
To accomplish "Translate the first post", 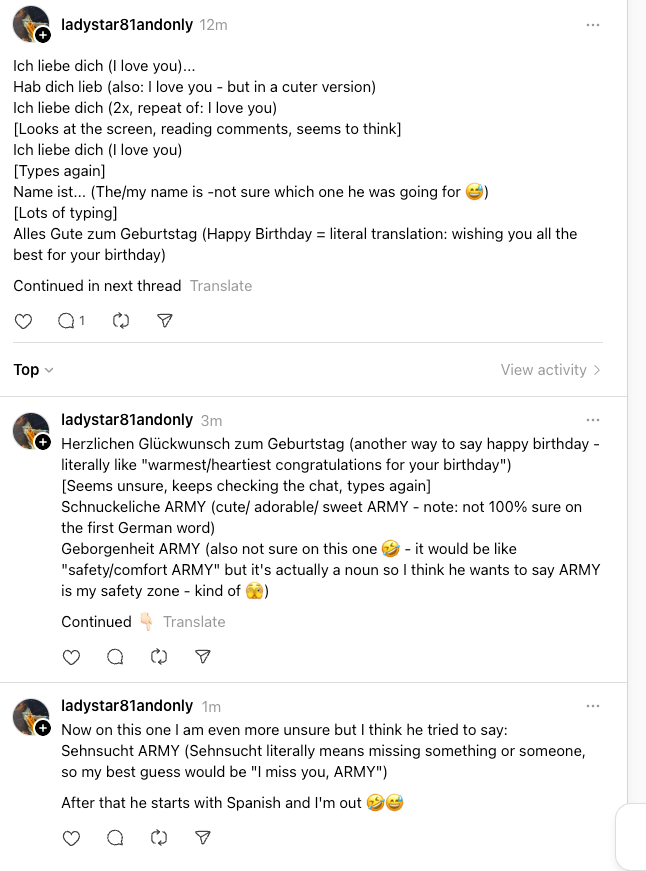I will tap(221, 285).
